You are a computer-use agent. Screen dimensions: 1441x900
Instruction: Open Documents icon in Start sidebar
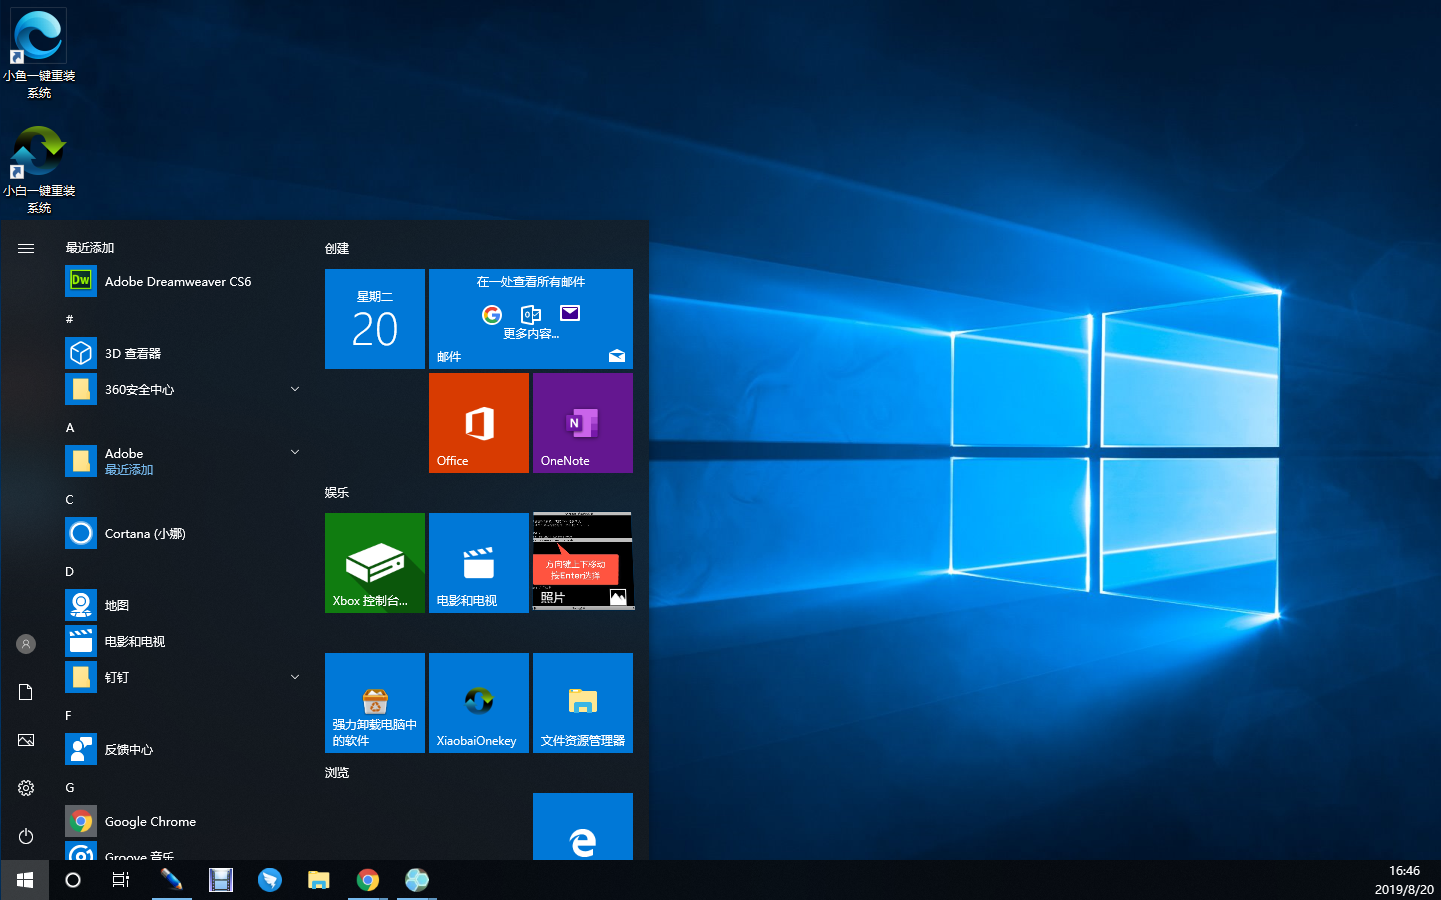pyautogui.click(x=26, y=692)
